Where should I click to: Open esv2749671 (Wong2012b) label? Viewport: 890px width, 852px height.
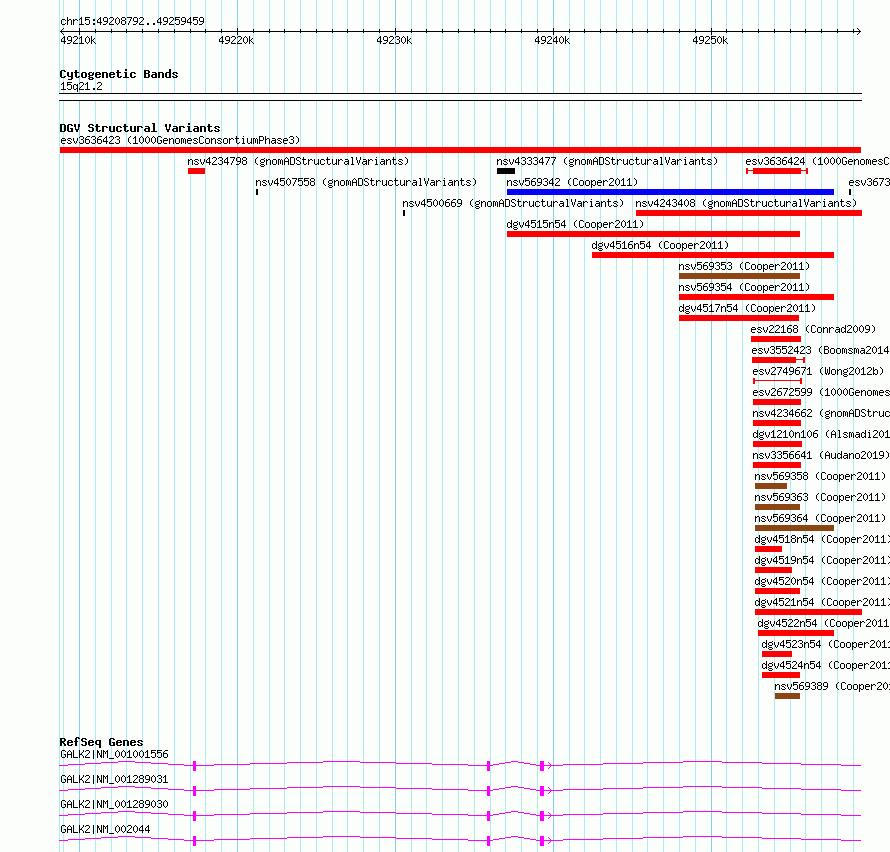pos(818,371)
